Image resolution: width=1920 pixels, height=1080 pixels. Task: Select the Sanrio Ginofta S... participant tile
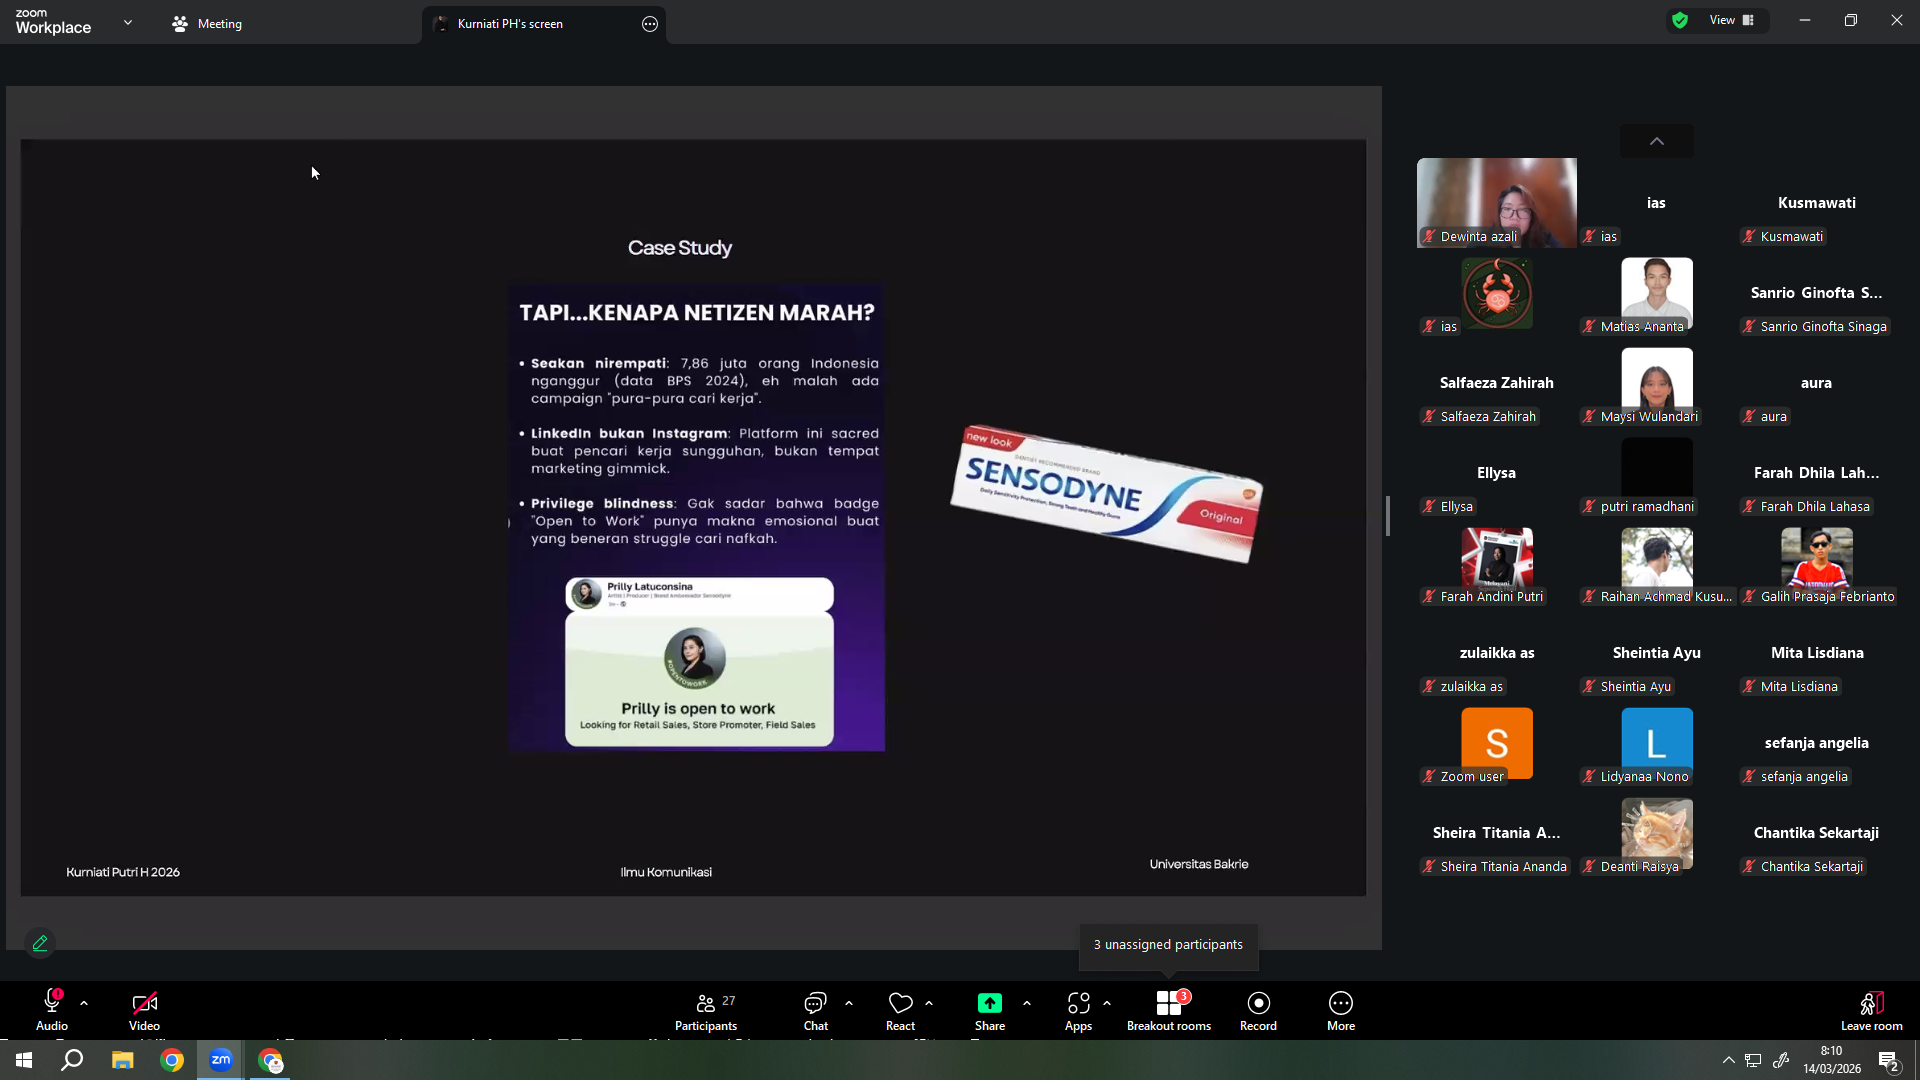(x=1817, y=293)
